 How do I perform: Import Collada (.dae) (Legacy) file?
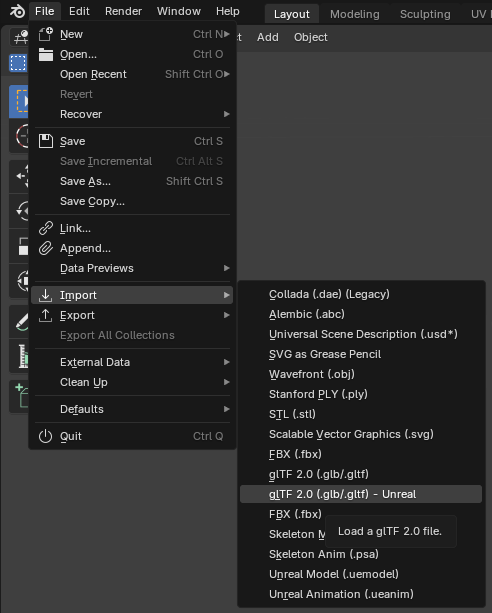361,294
